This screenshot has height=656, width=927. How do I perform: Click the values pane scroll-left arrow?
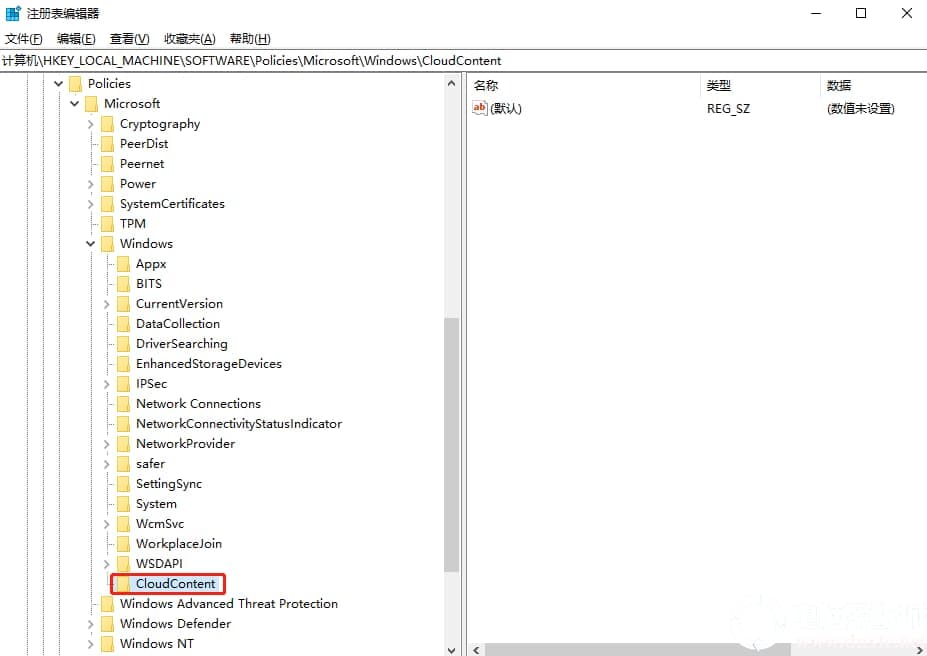(x=477, y=650)
